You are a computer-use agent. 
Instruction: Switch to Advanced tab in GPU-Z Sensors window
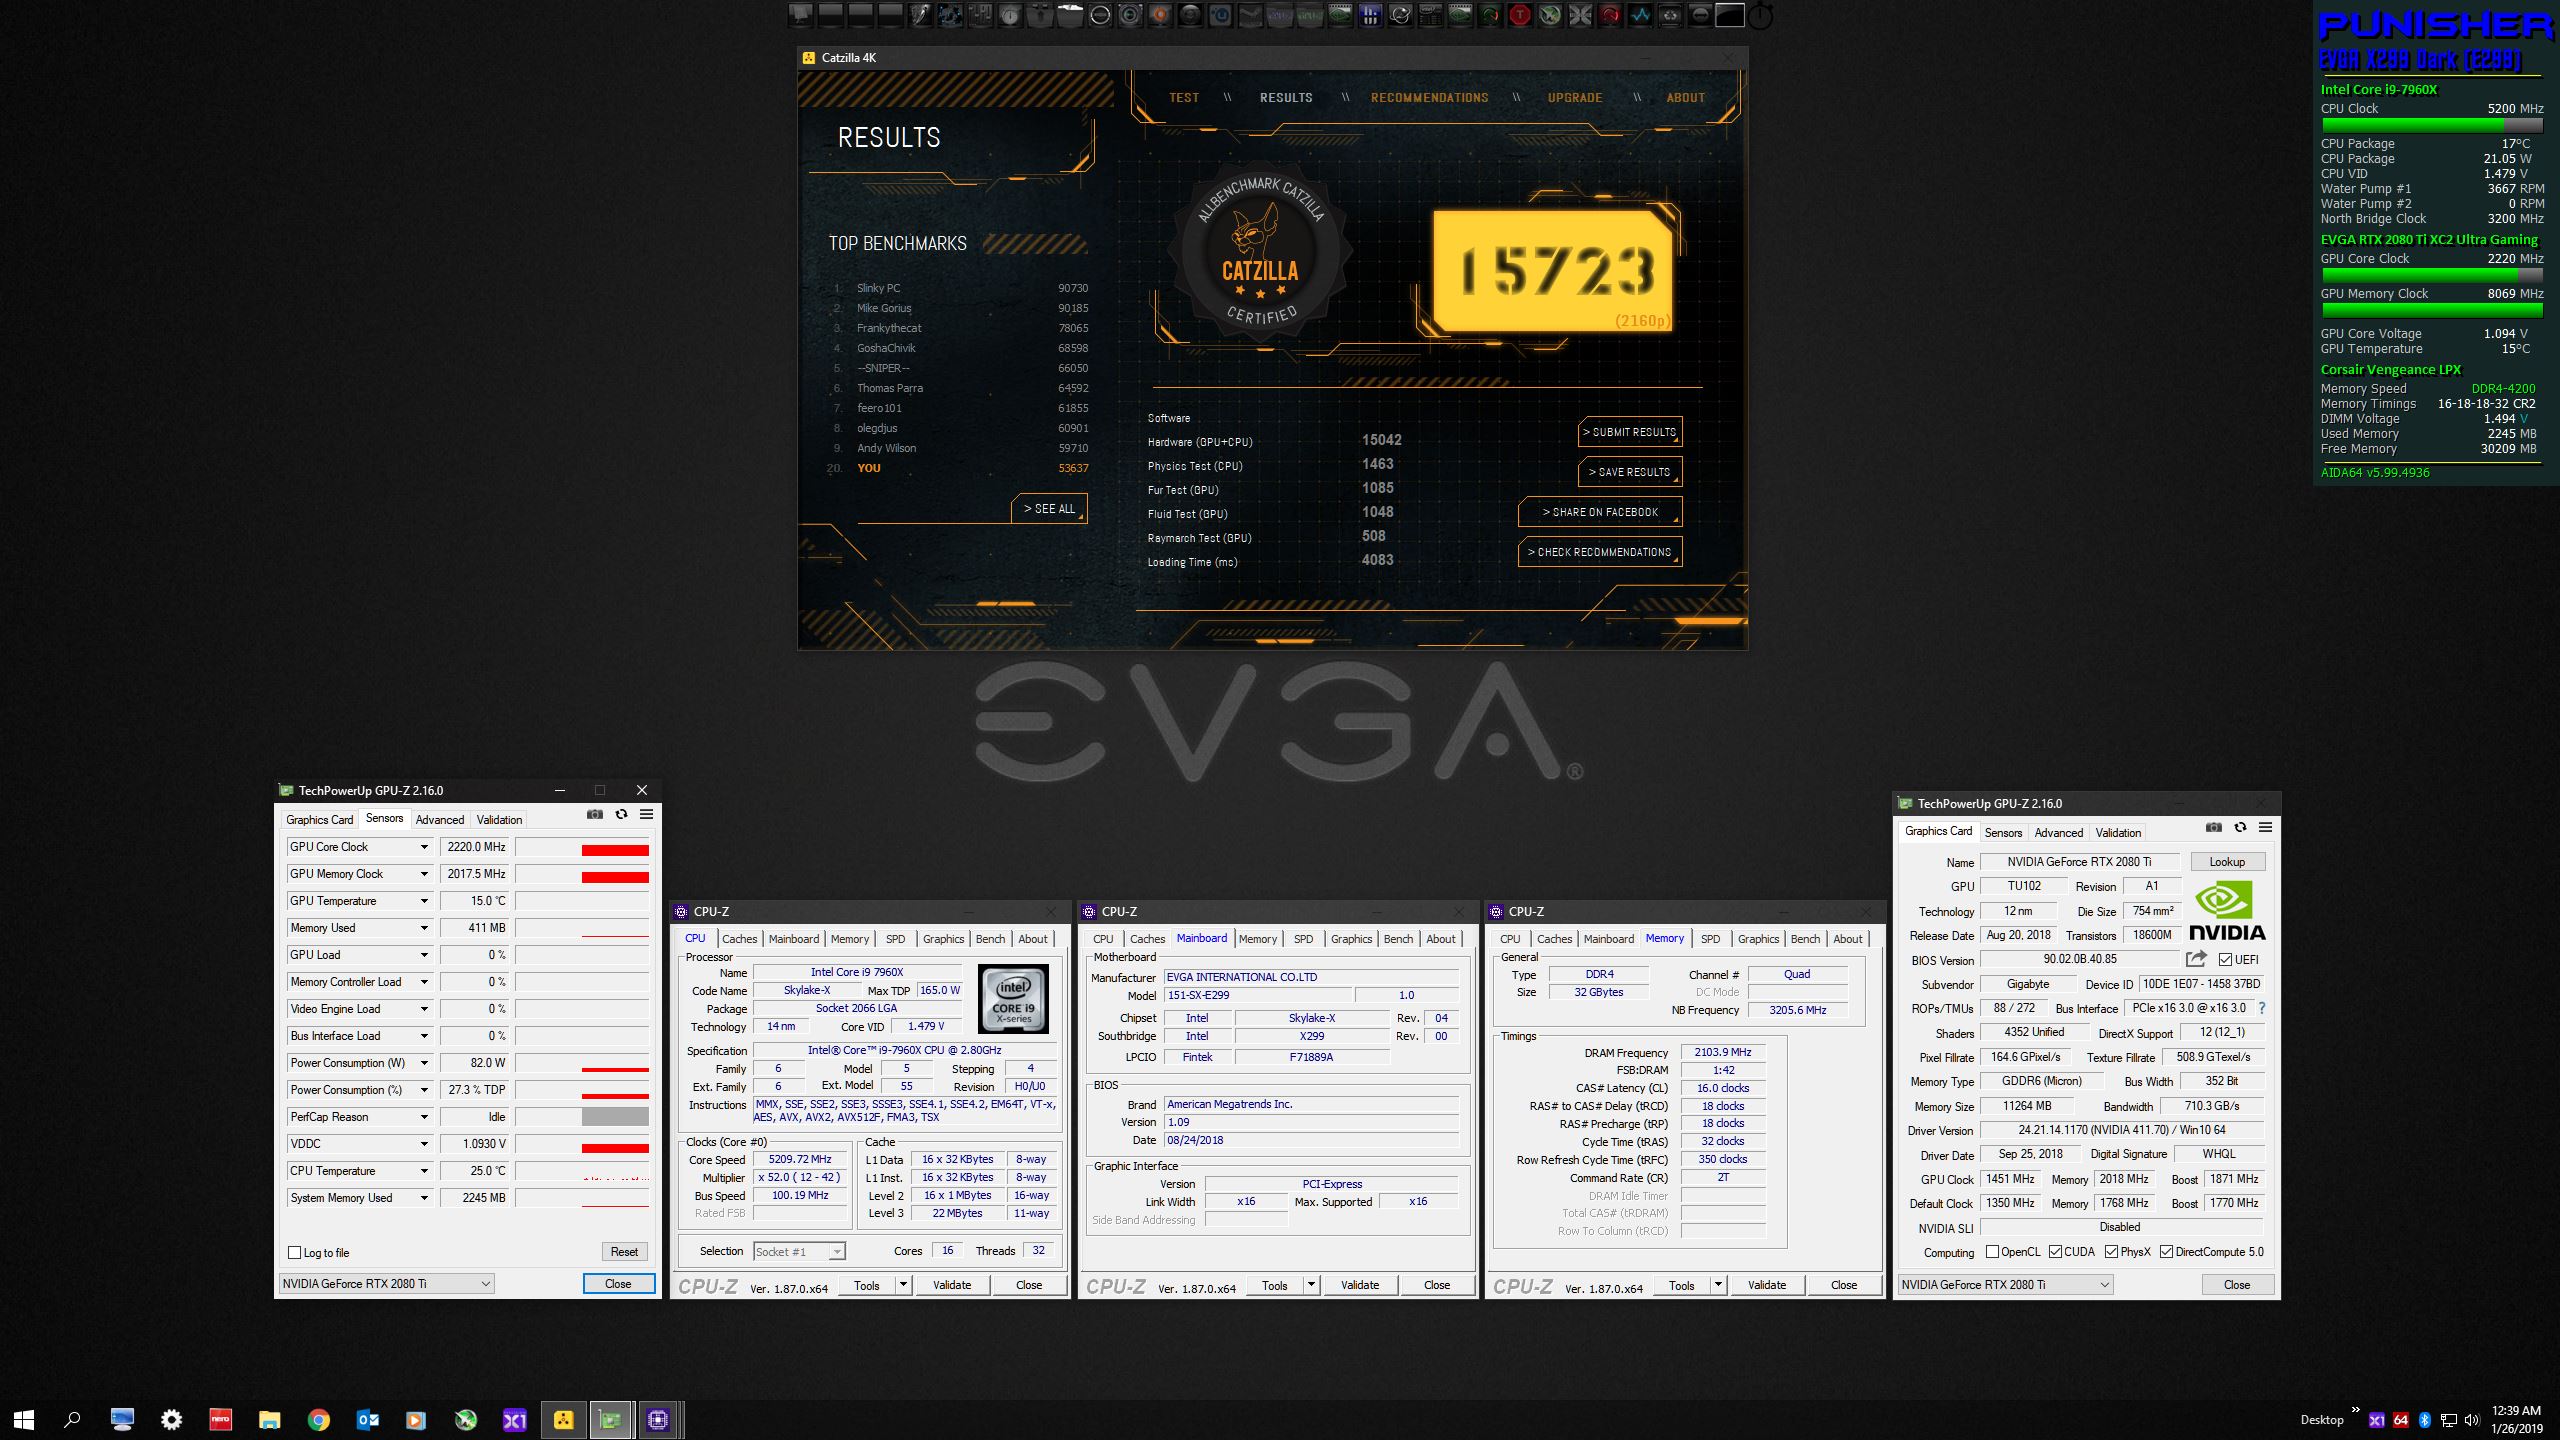click(440, 819)
